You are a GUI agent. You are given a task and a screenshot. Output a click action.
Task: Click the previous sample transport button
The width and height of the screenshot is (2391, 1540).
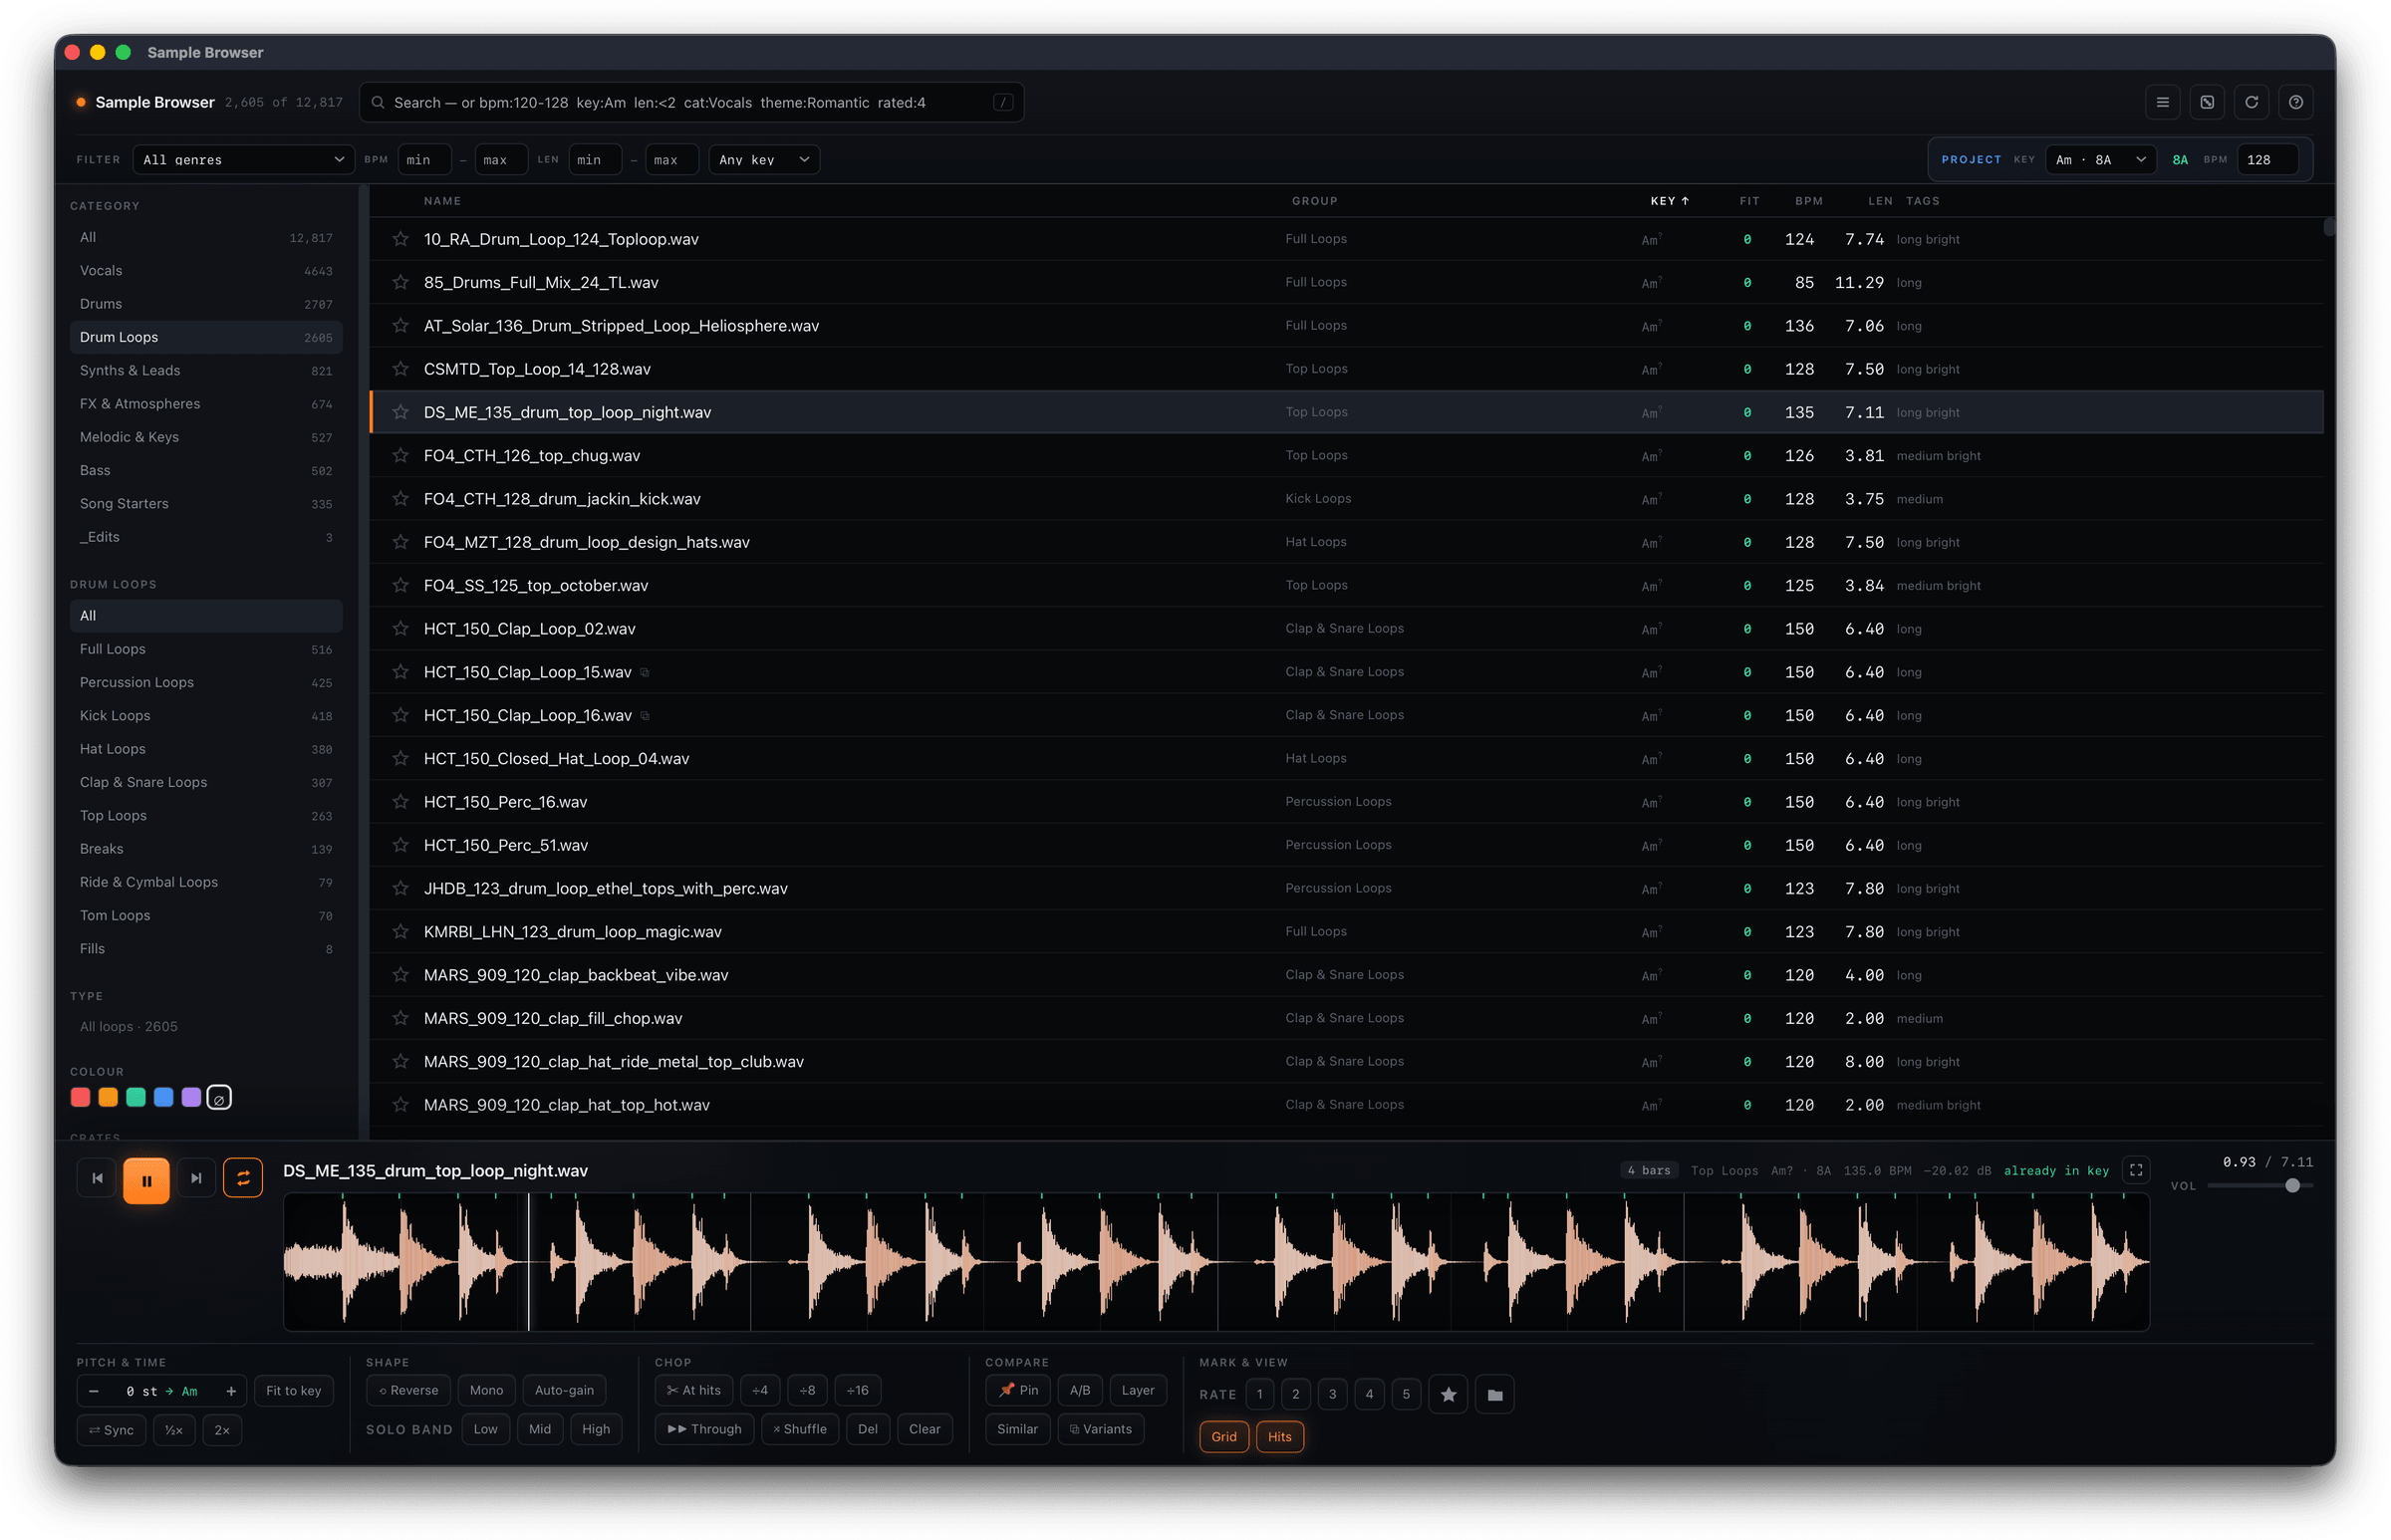coord(97,1178)
